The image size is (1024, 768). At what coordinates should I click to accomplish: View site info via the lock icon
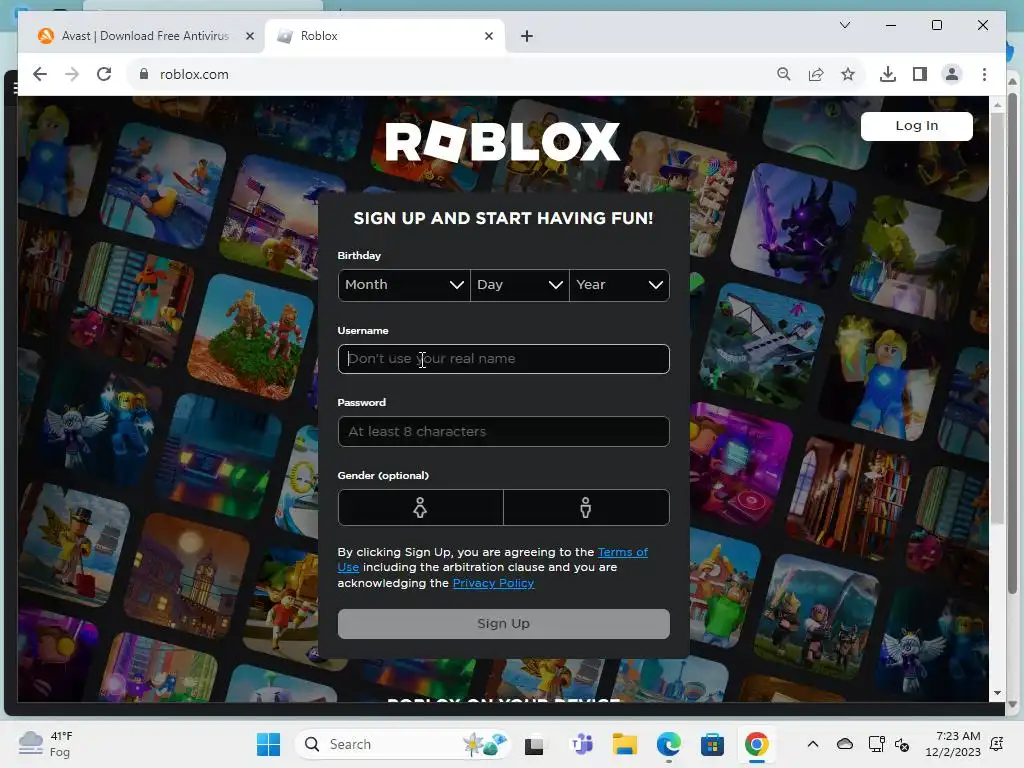point(144,74)
